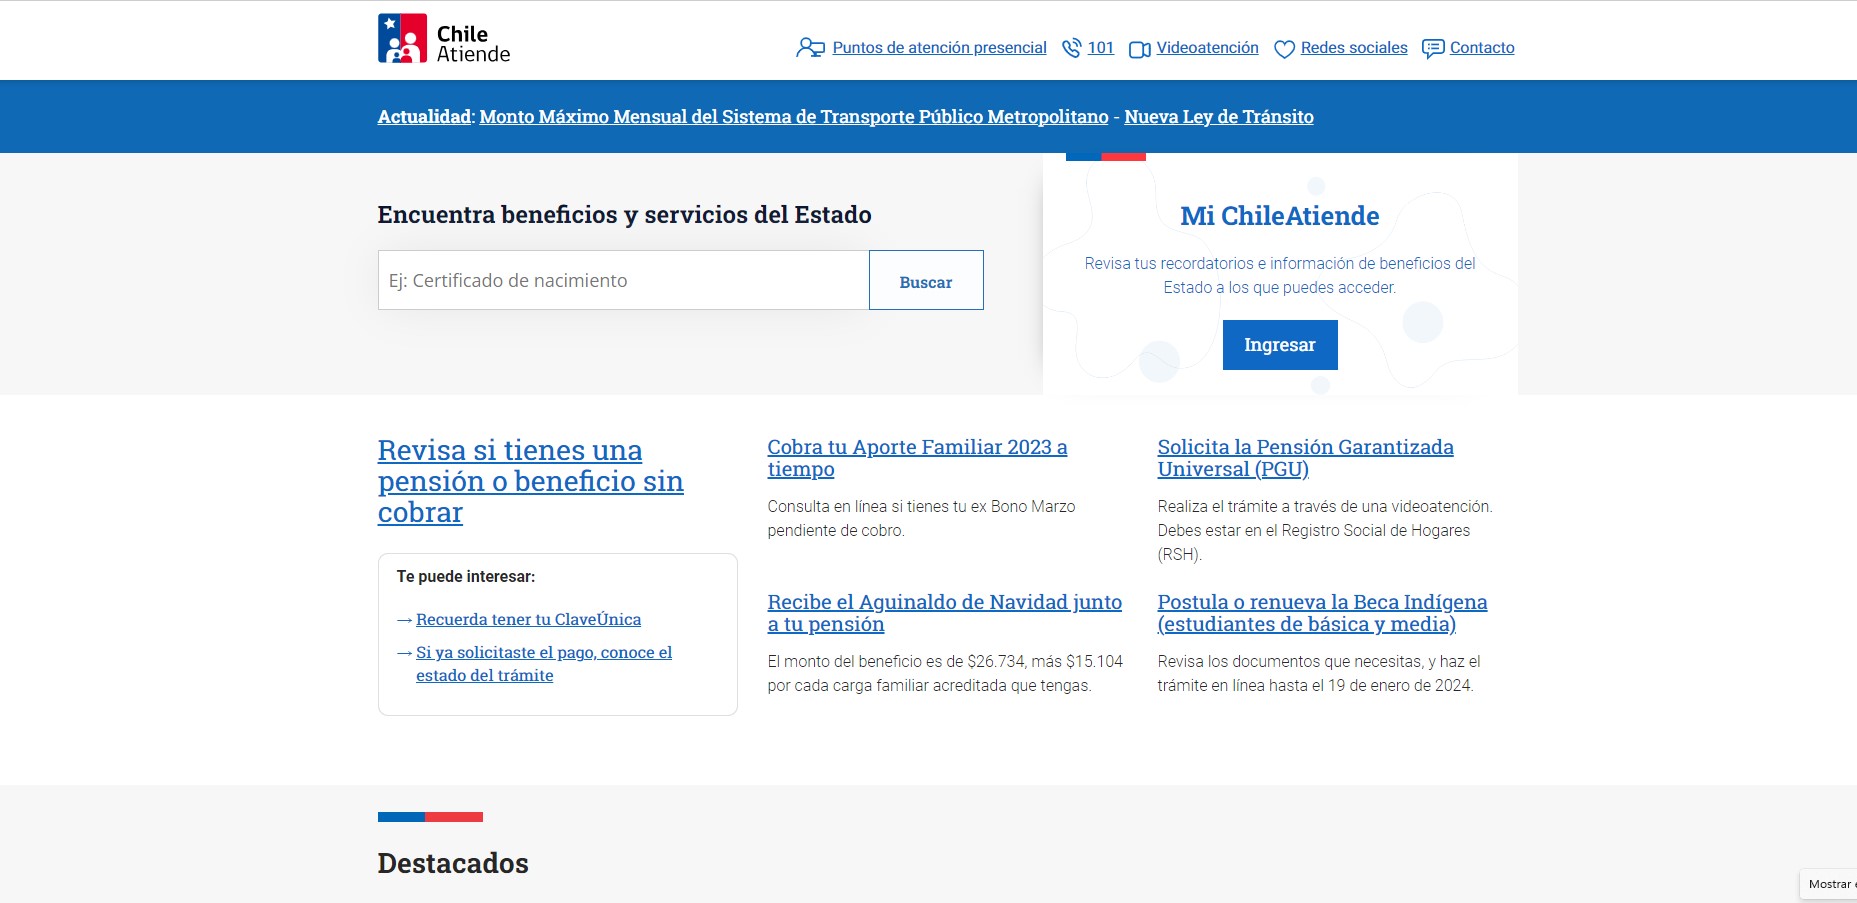
Task: Click the ChileAtiende logo
Action: click(444, 39)
